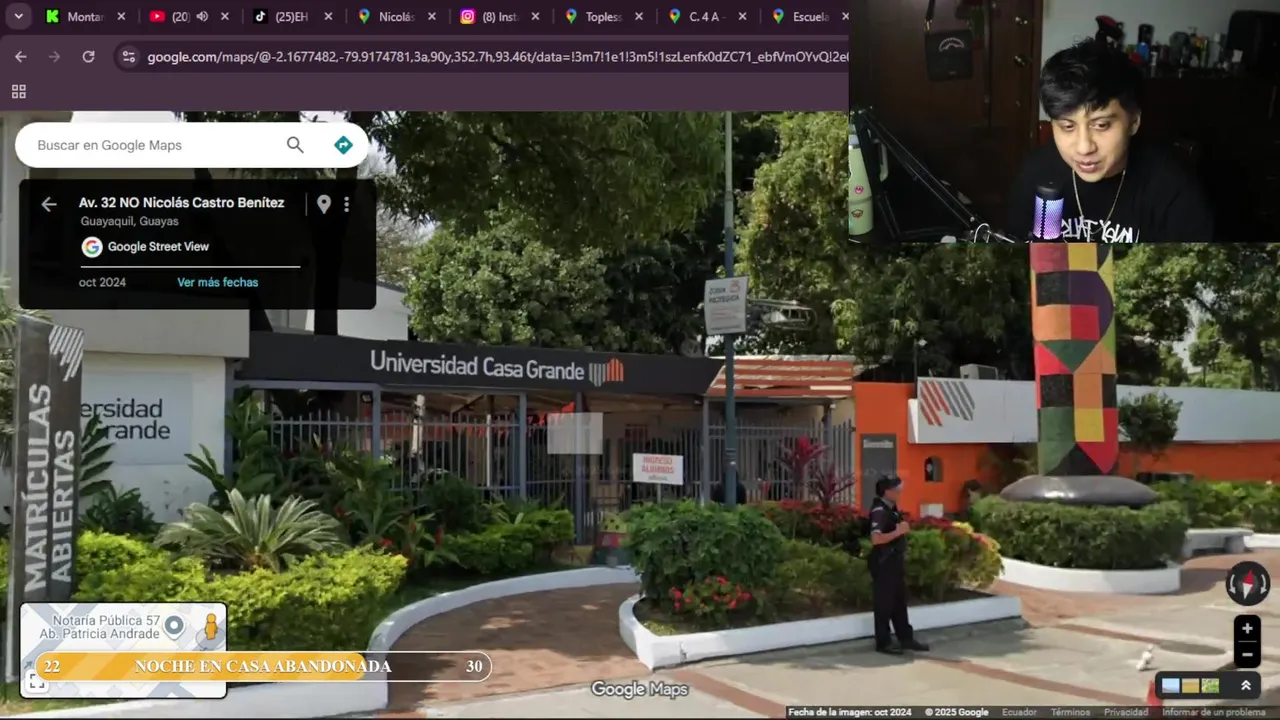The height and width of the screenshot is (720, 1280).
Task: Select the first blue sky imagery thumbnail
Action: 1170,686
